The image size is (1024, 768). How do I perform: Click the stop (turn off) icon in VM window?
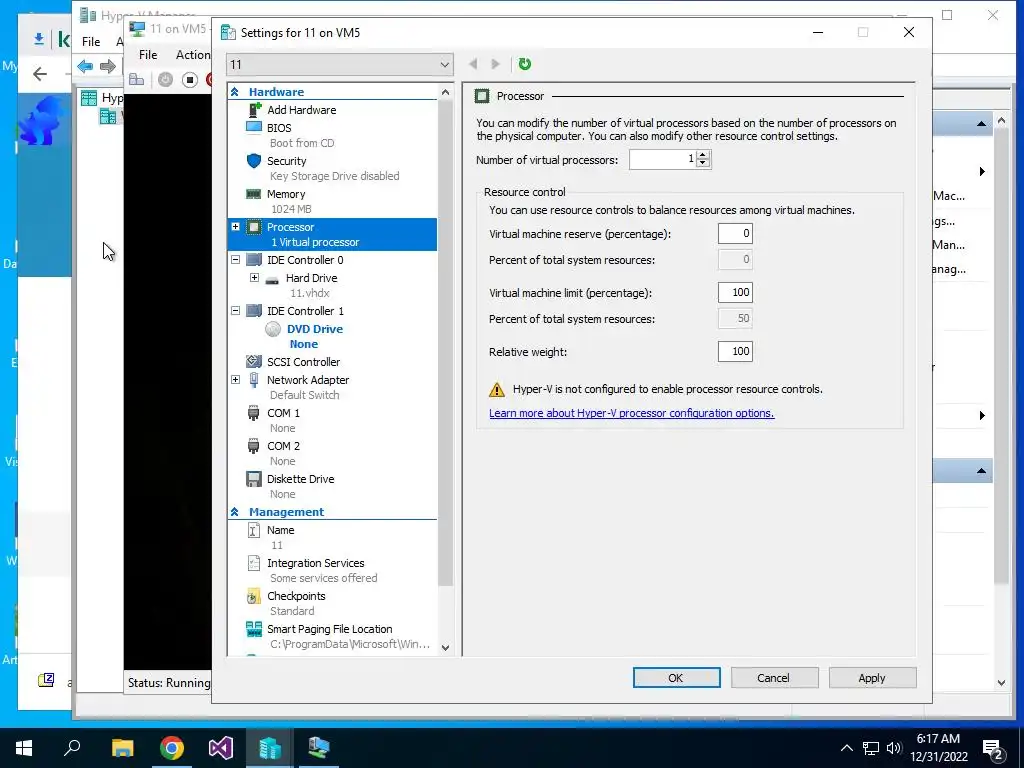point(190,80)
